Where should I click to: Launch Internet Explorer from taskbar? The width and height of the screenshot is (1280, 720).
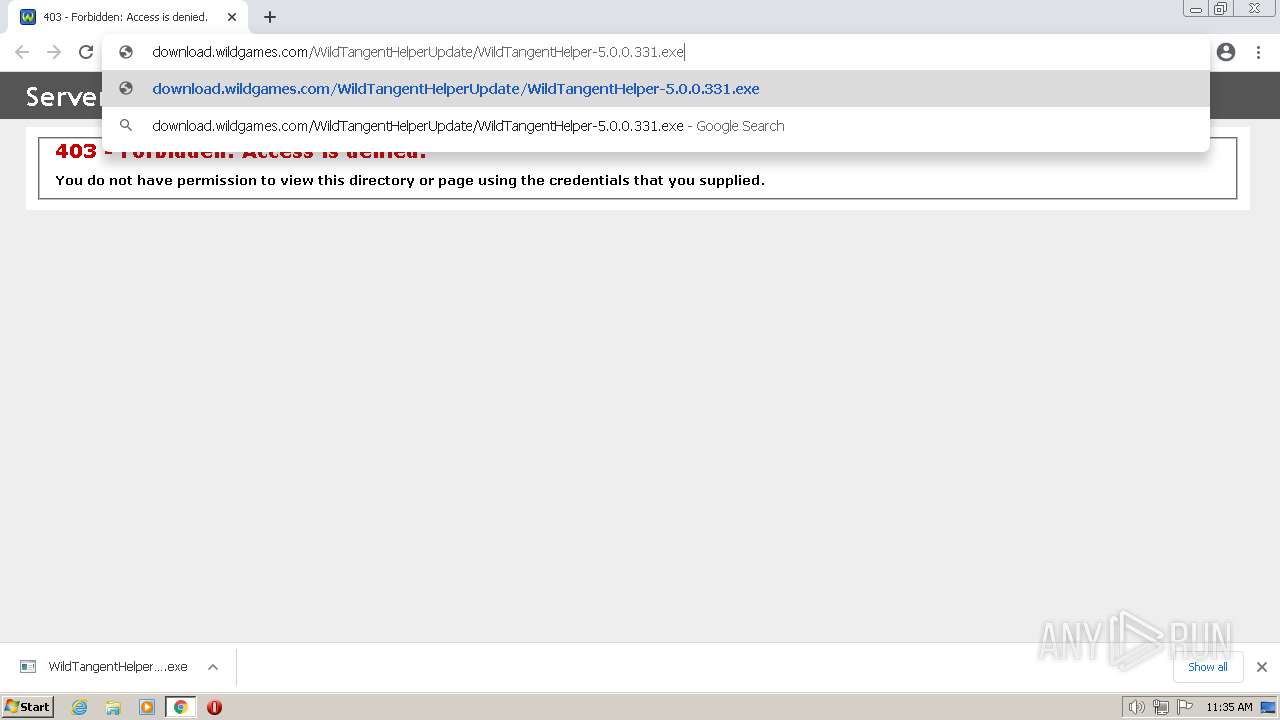(80, 707)
